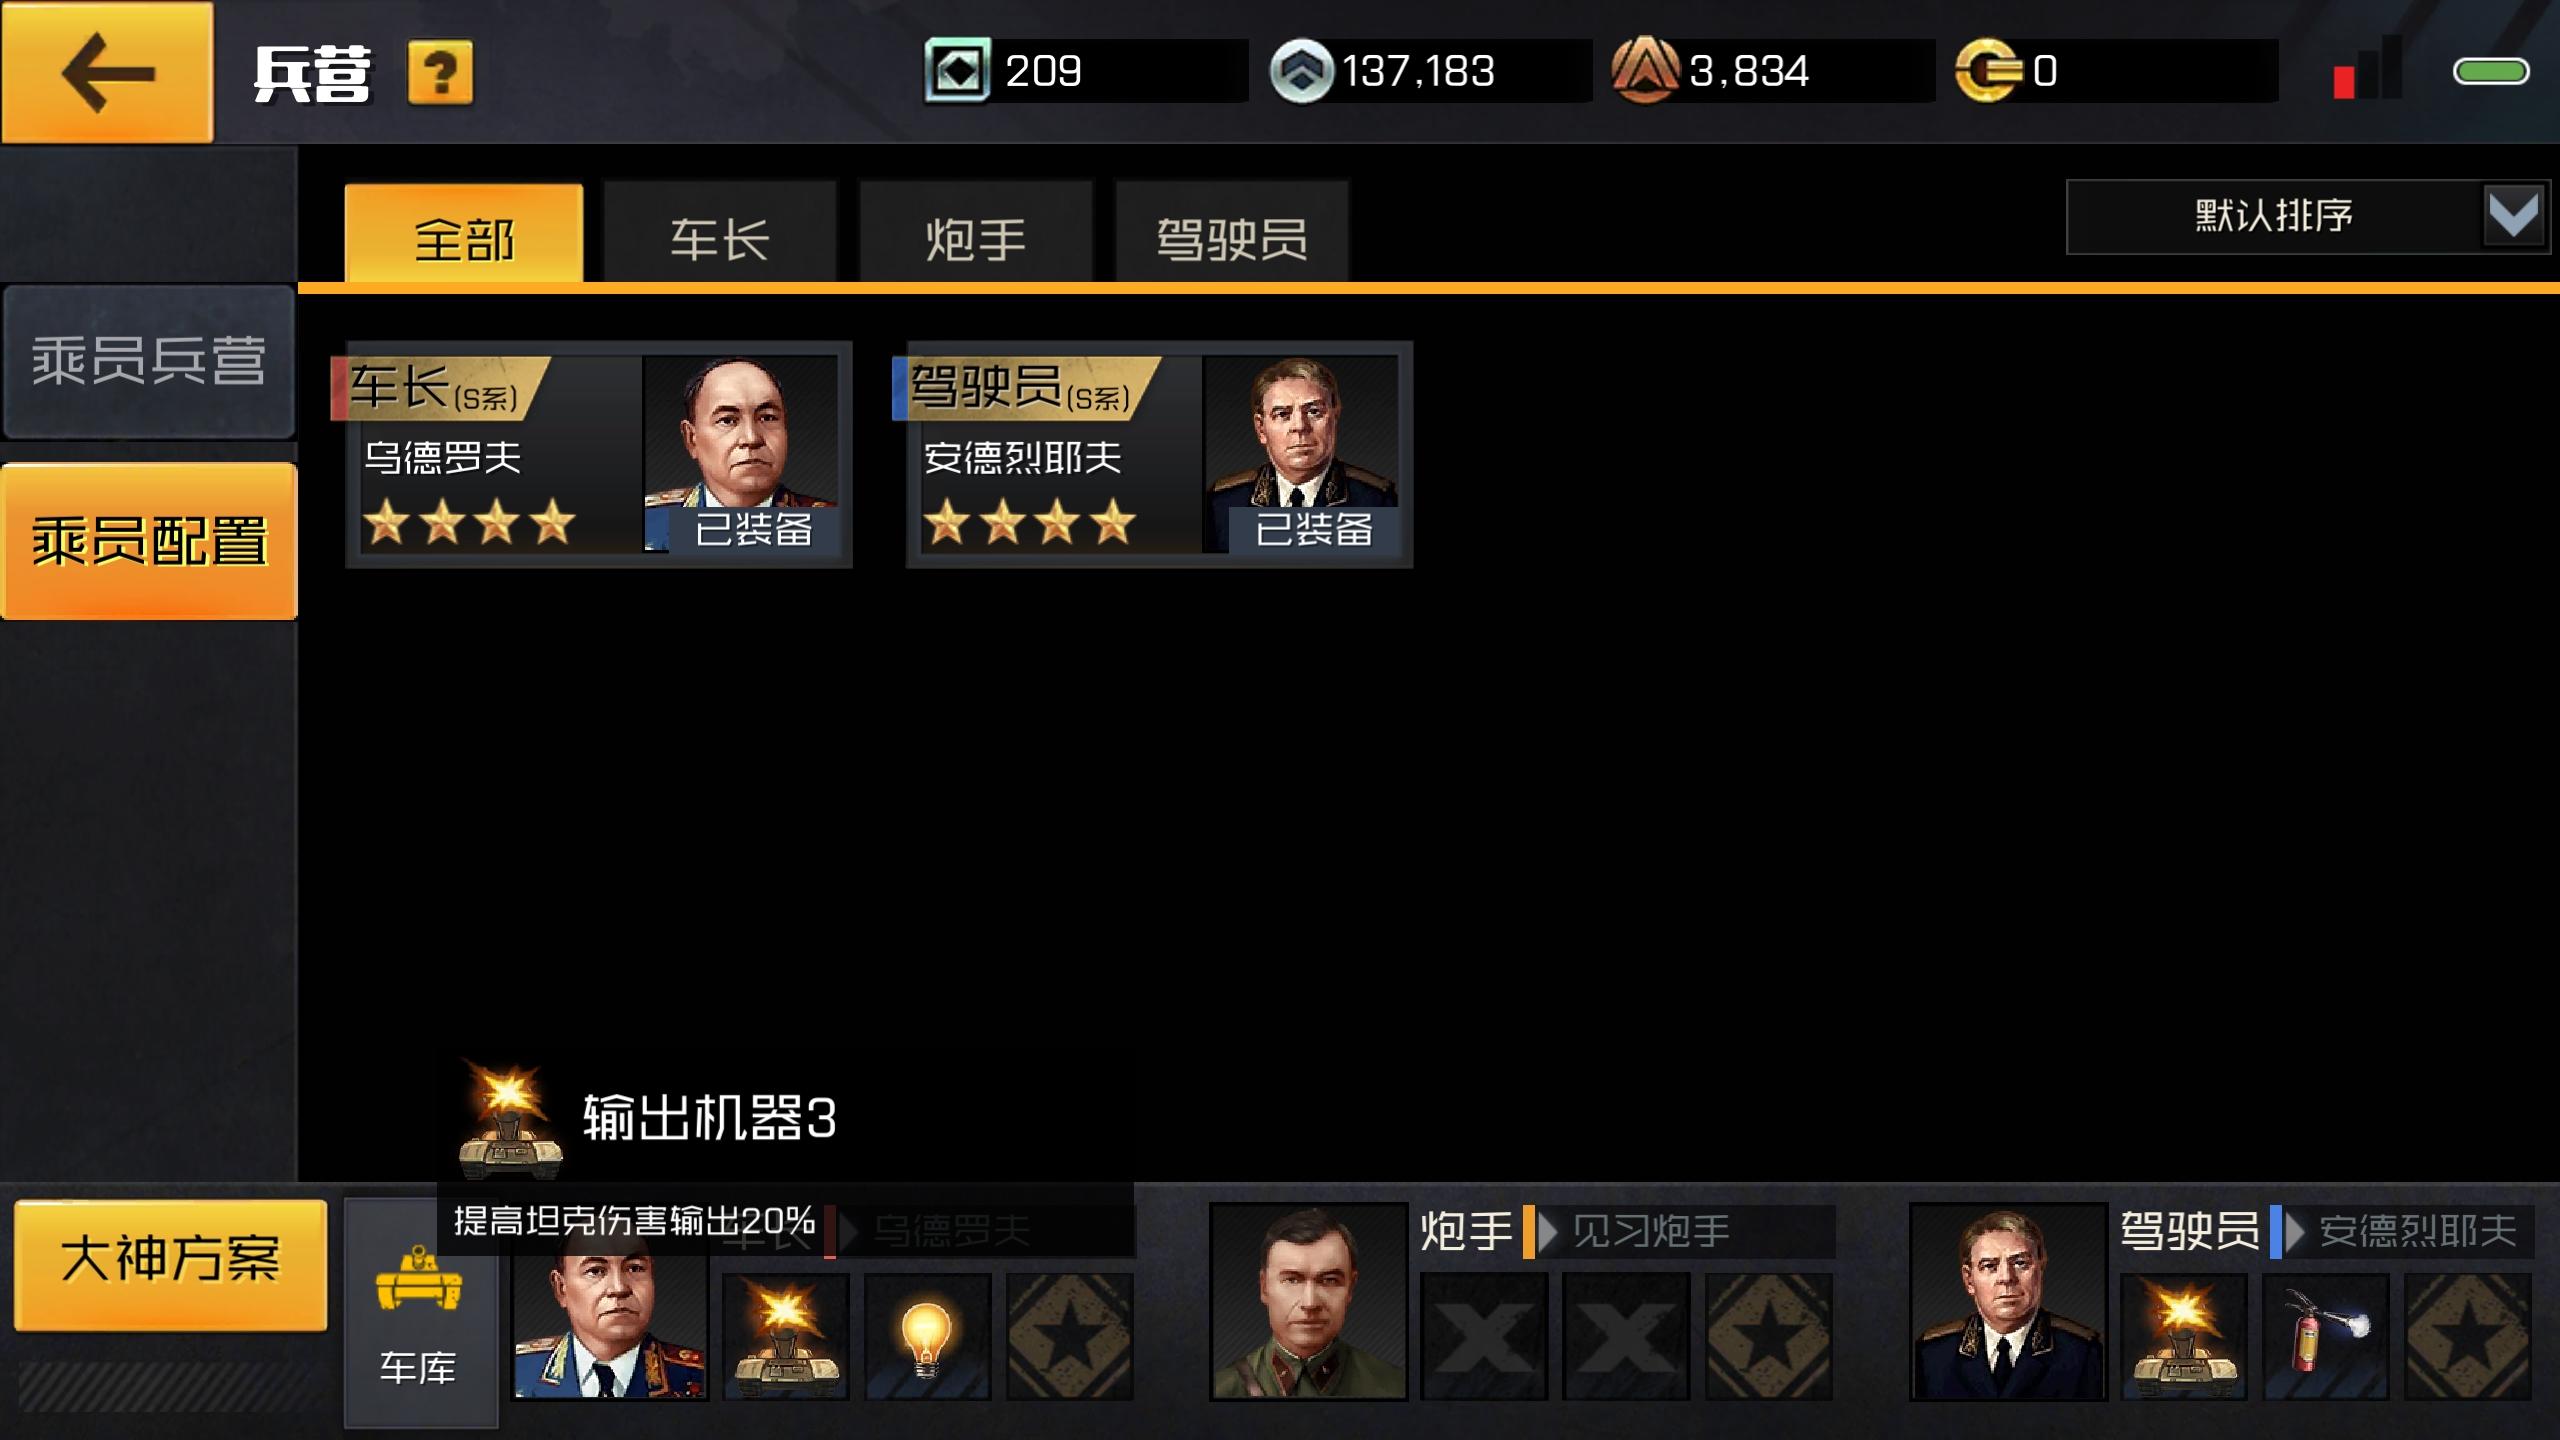Select the driver's fire extinguisher skill icon
This screenshot has height=1440, width=2560.
tap(2326, 1336)
